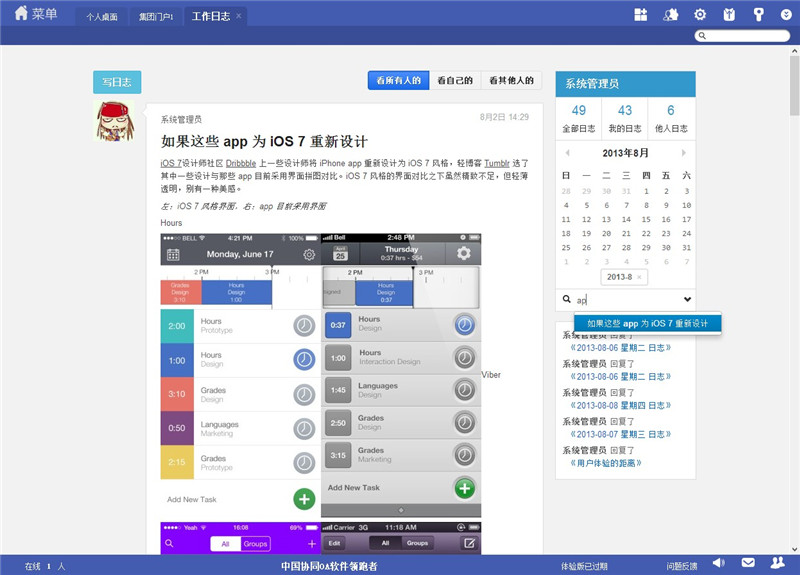Select August 31 in the calendar
The height and width of the screenshot is (575, 800).
[687, 248]
